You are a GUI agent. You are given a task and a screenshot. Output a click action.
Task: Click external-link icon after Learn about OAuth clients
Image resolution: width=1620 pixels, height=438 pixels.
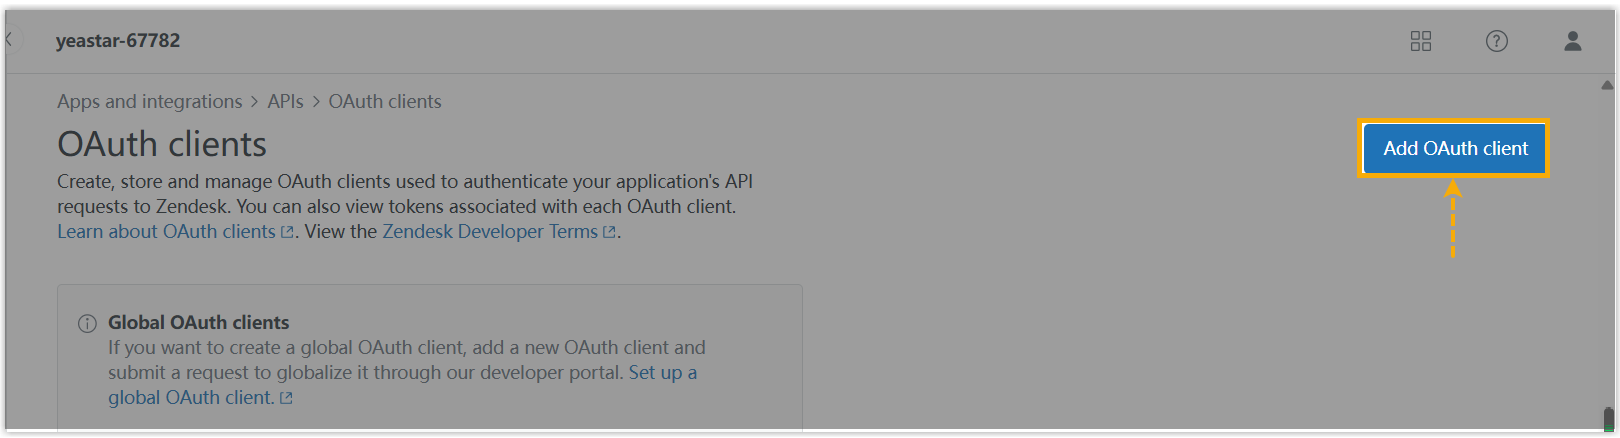coord(287,232)
